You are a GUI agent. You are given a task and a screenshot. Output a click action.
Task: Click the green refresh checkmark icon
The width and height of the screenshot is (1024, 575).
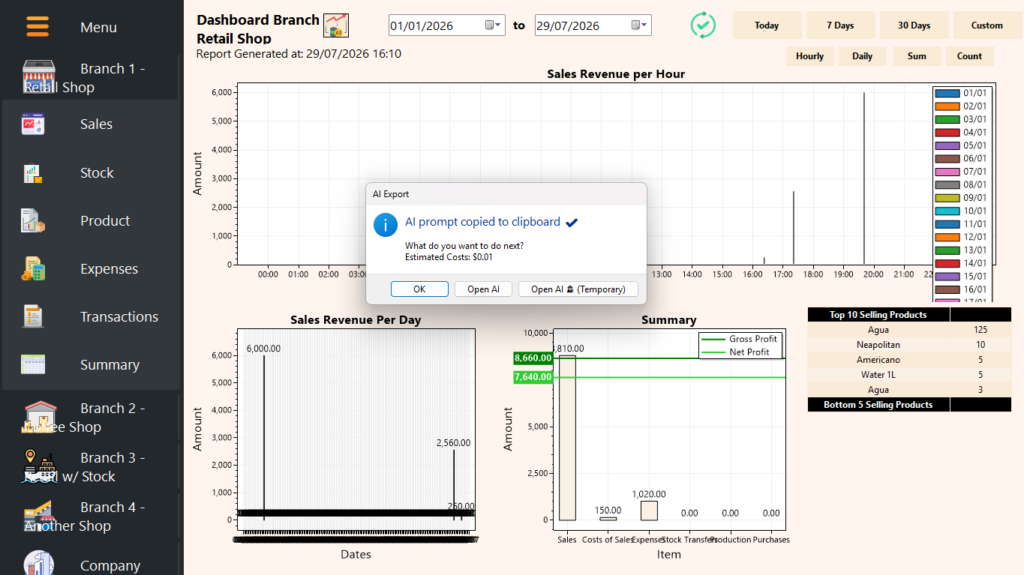point(703,25)
